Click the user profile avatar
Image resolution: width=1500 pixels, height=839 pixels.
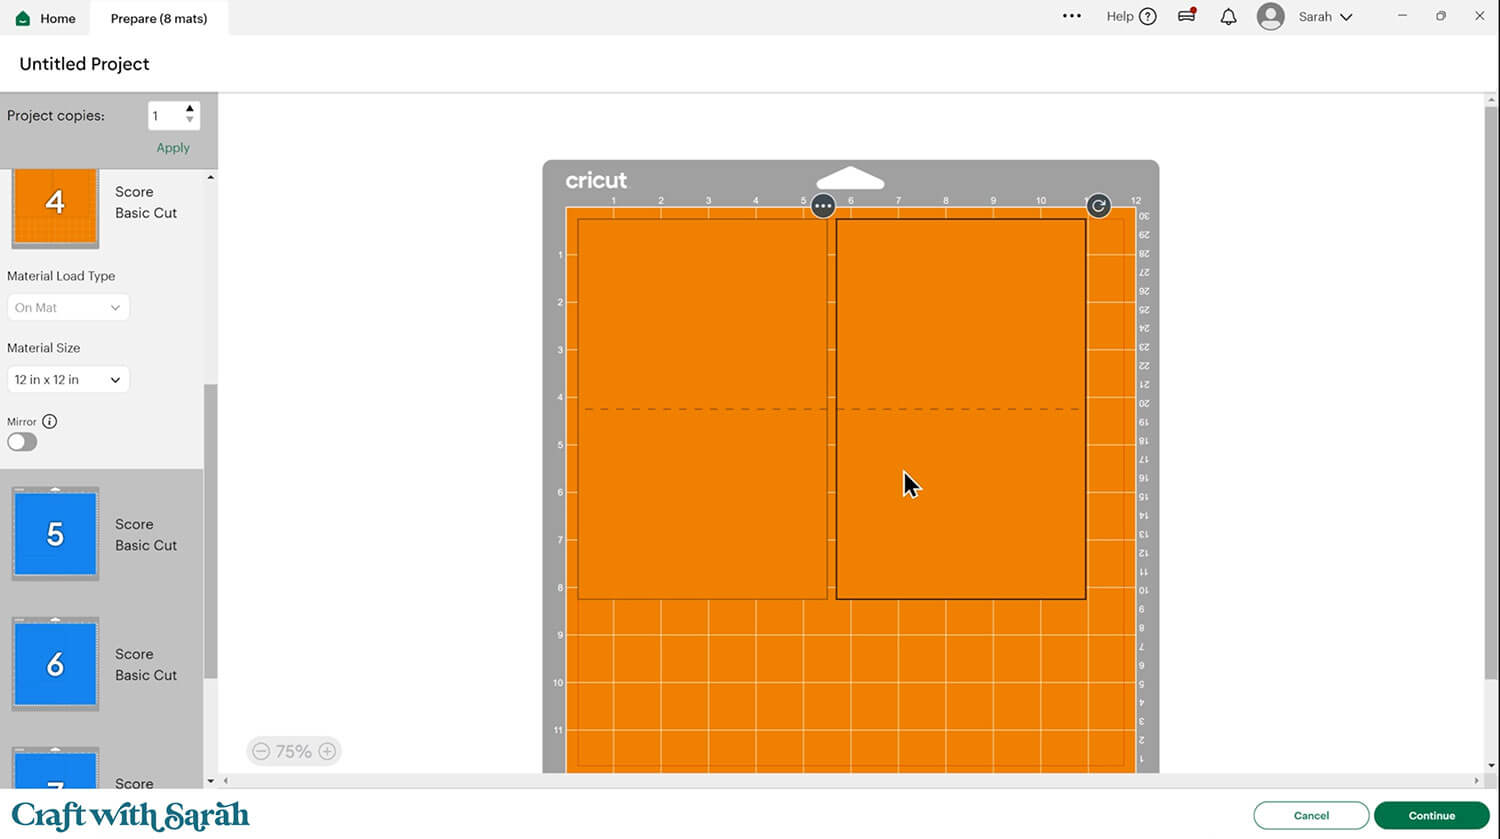pos(1271,17)
